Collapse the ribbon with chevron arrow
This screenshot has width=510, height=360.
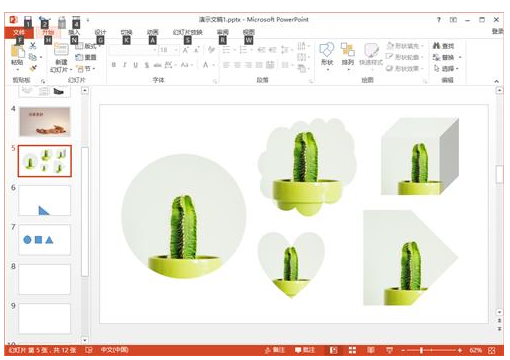496,81
